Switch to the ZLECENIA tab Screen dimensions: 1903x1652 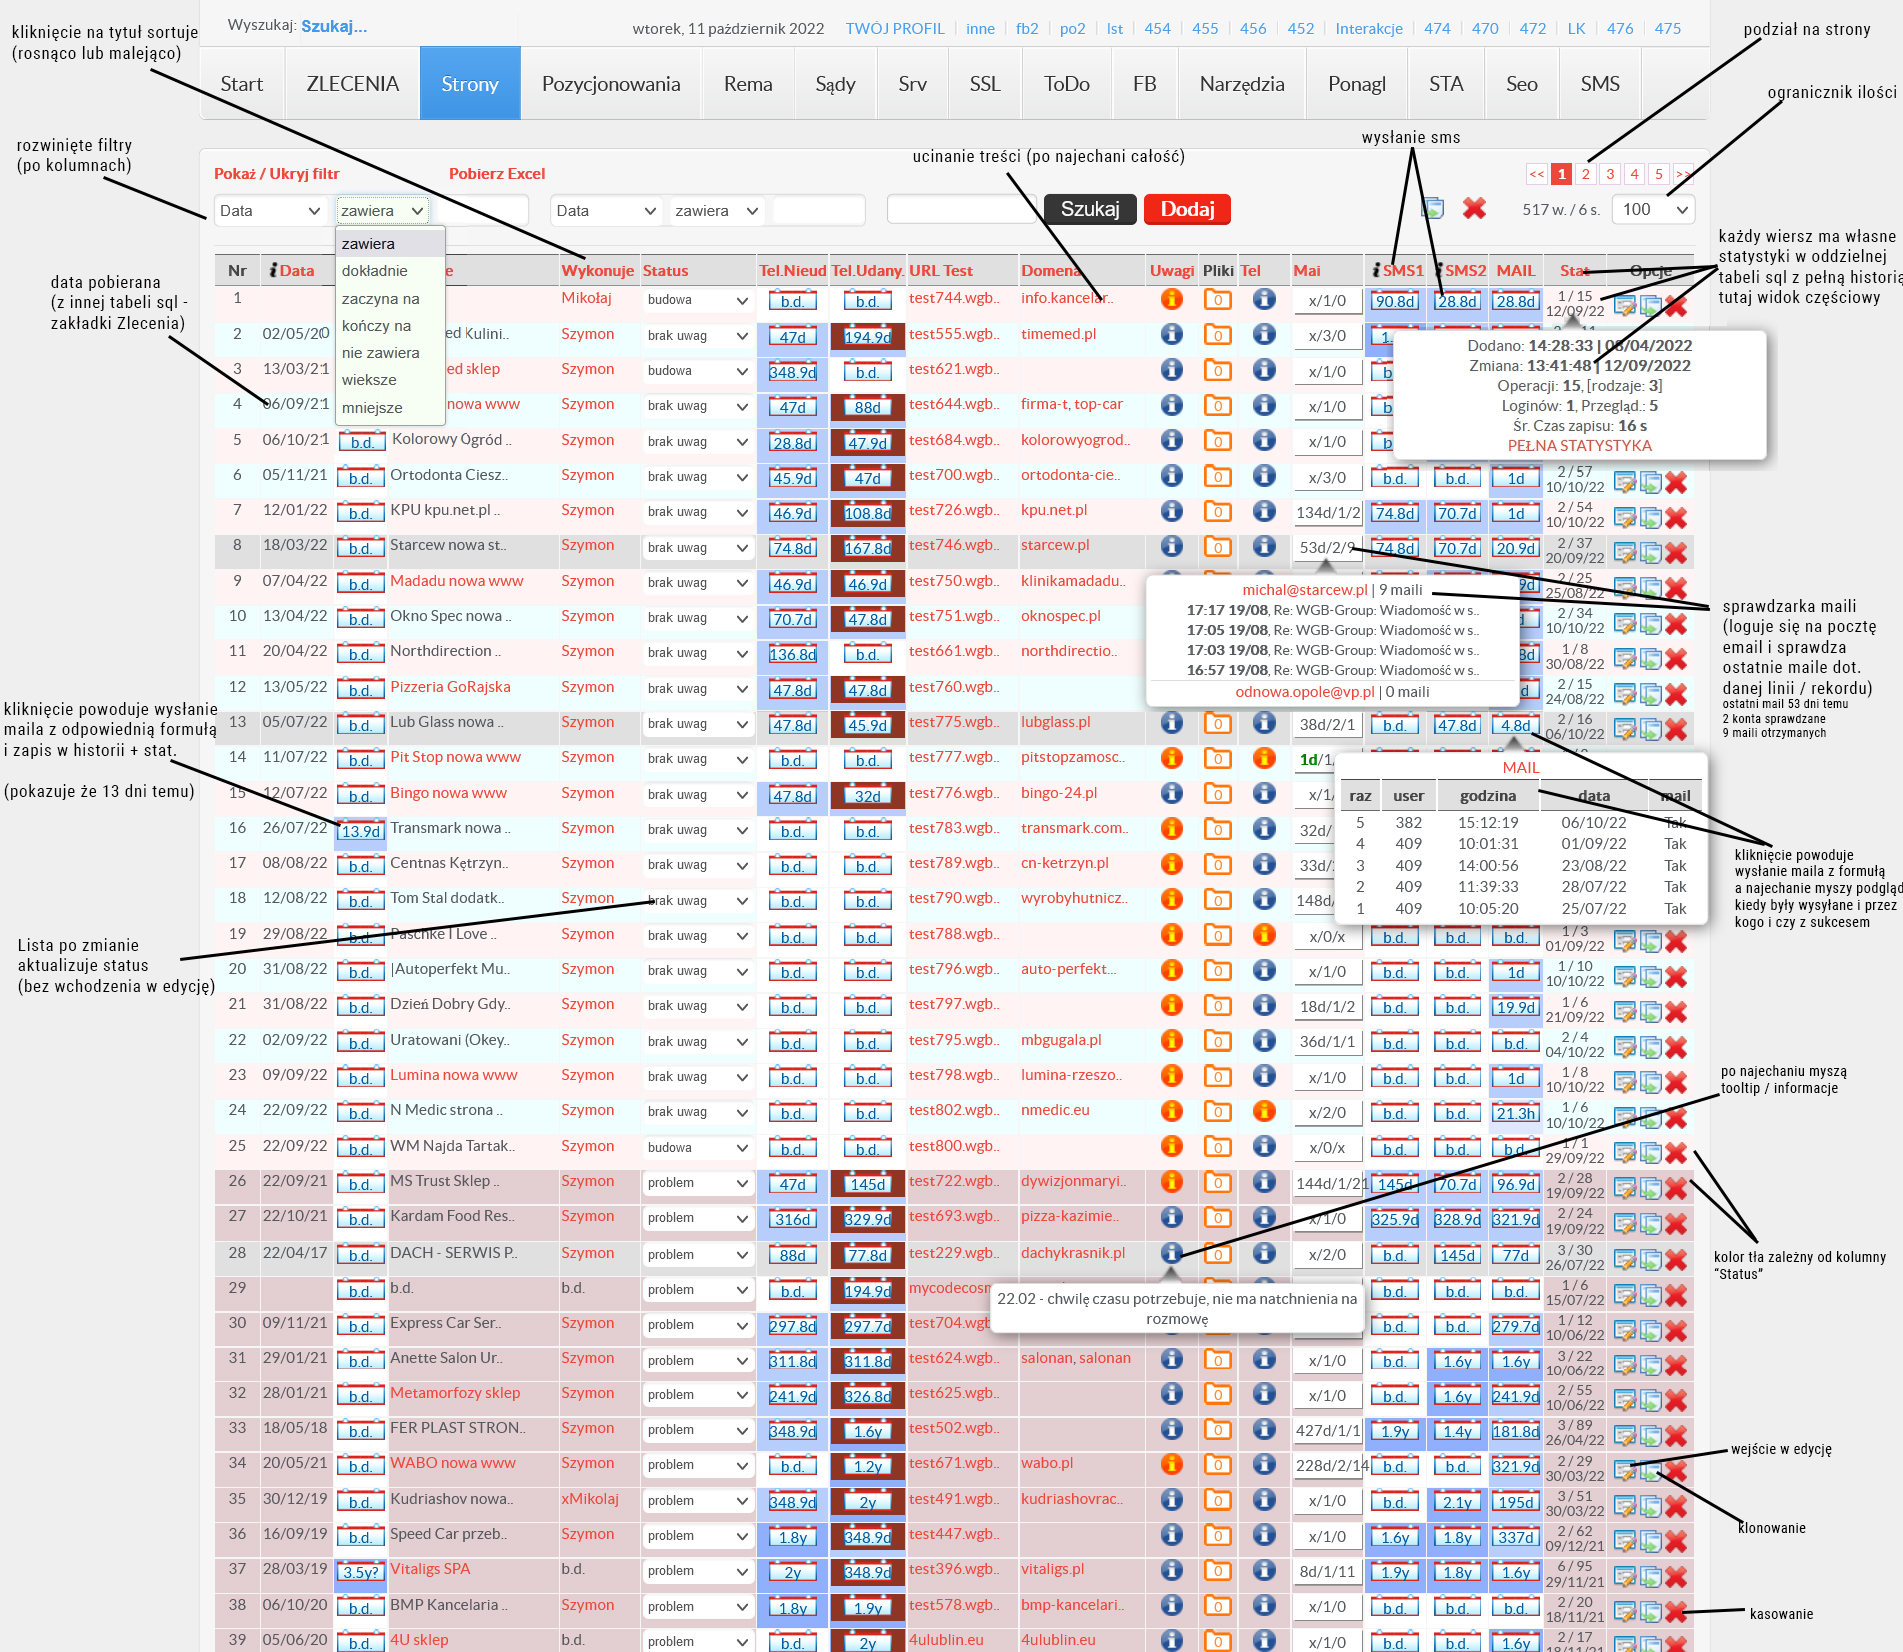coord(352,84)
